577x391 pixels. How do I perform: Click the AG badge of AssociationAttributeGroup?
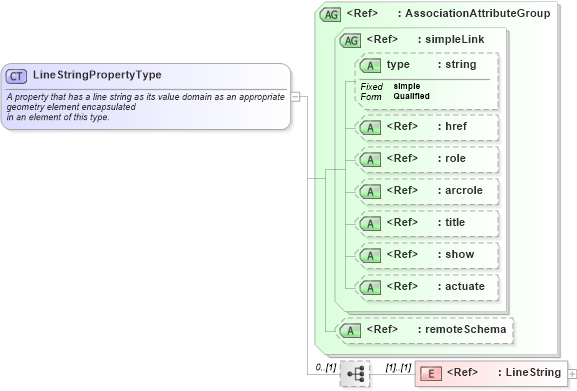tap(330, 15)
